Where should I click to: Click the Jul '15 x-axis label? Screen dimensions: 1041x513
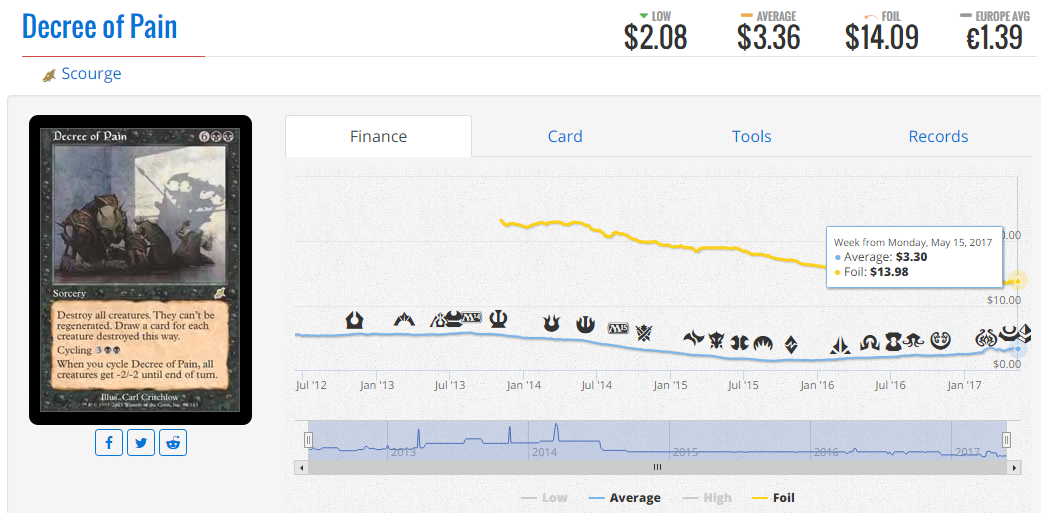[x=743, y=385]
